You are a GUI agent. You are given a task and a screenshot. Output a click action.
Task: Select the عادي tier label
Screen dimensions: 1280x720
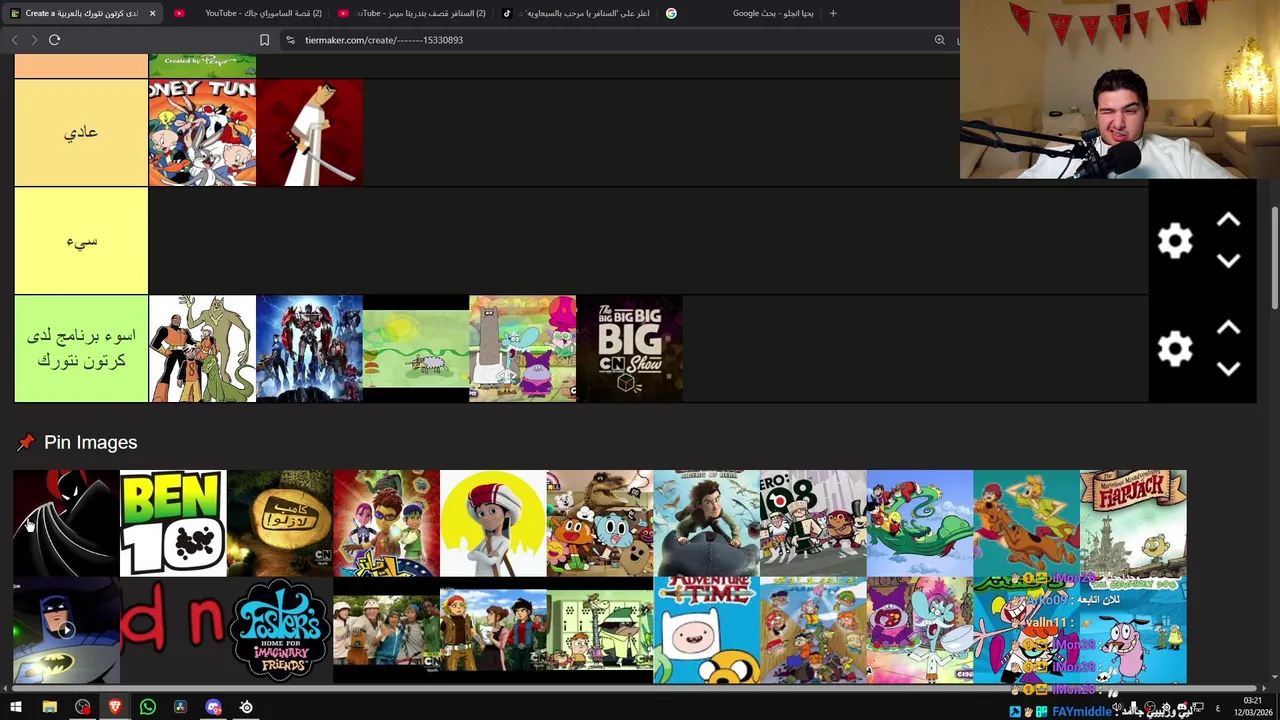81,132
